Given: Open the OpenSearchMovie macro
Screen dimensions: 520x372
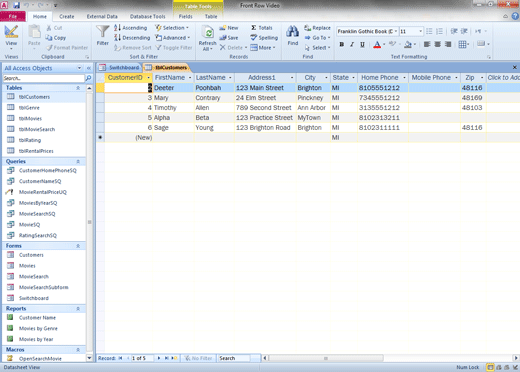Looking at the screenshot, I should pos(40,359).
